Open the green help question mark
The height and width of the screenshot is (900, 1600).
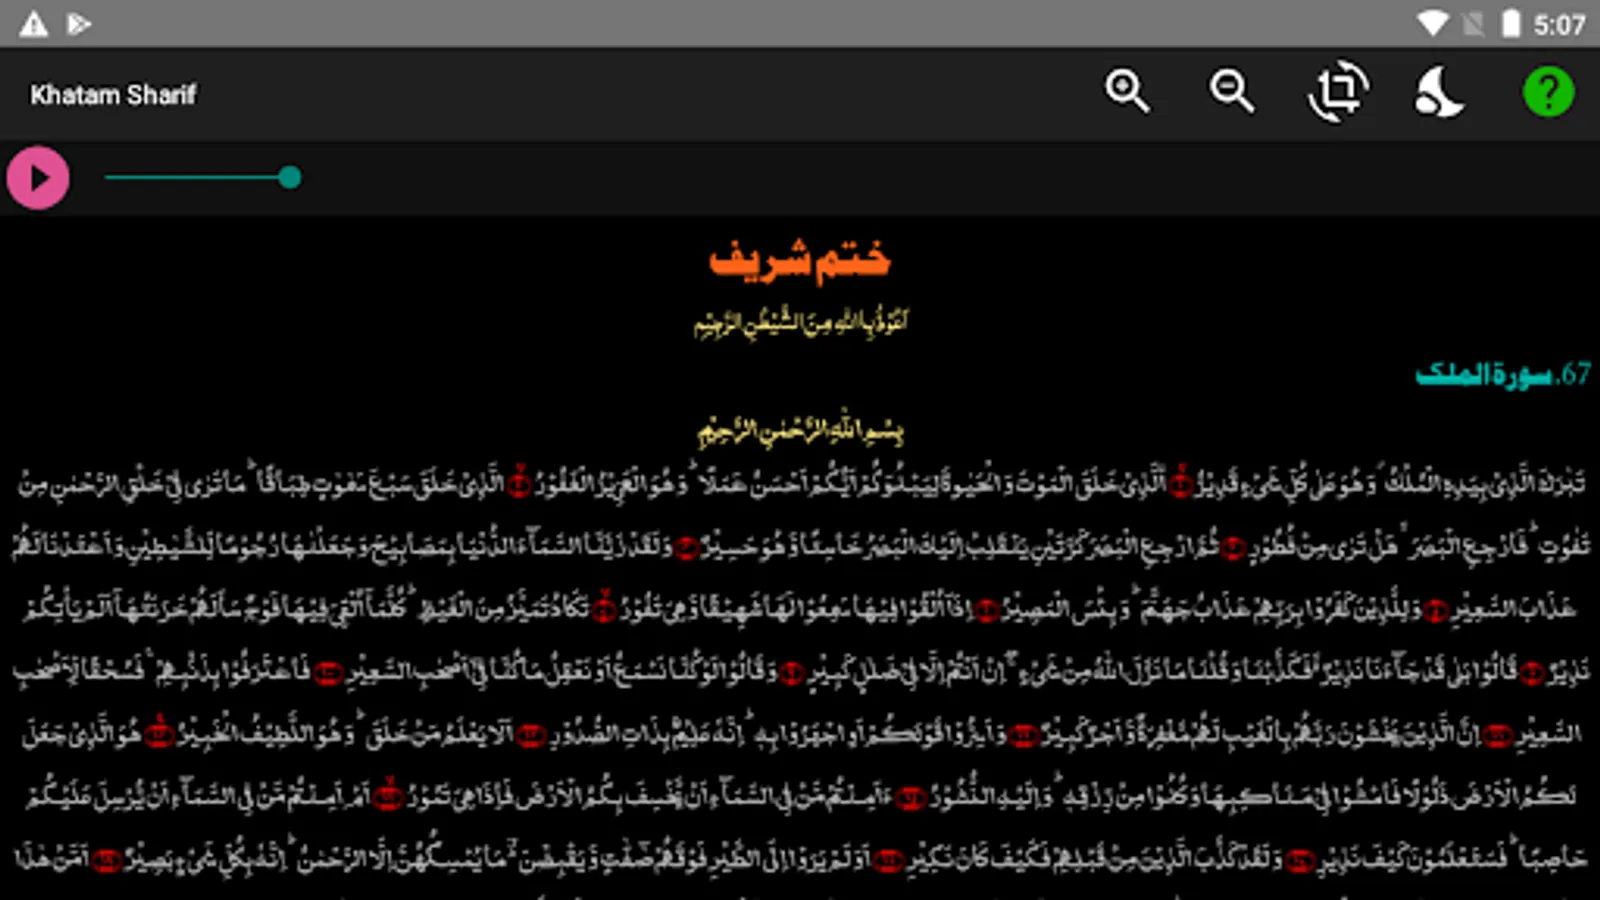click(1548, 92)
